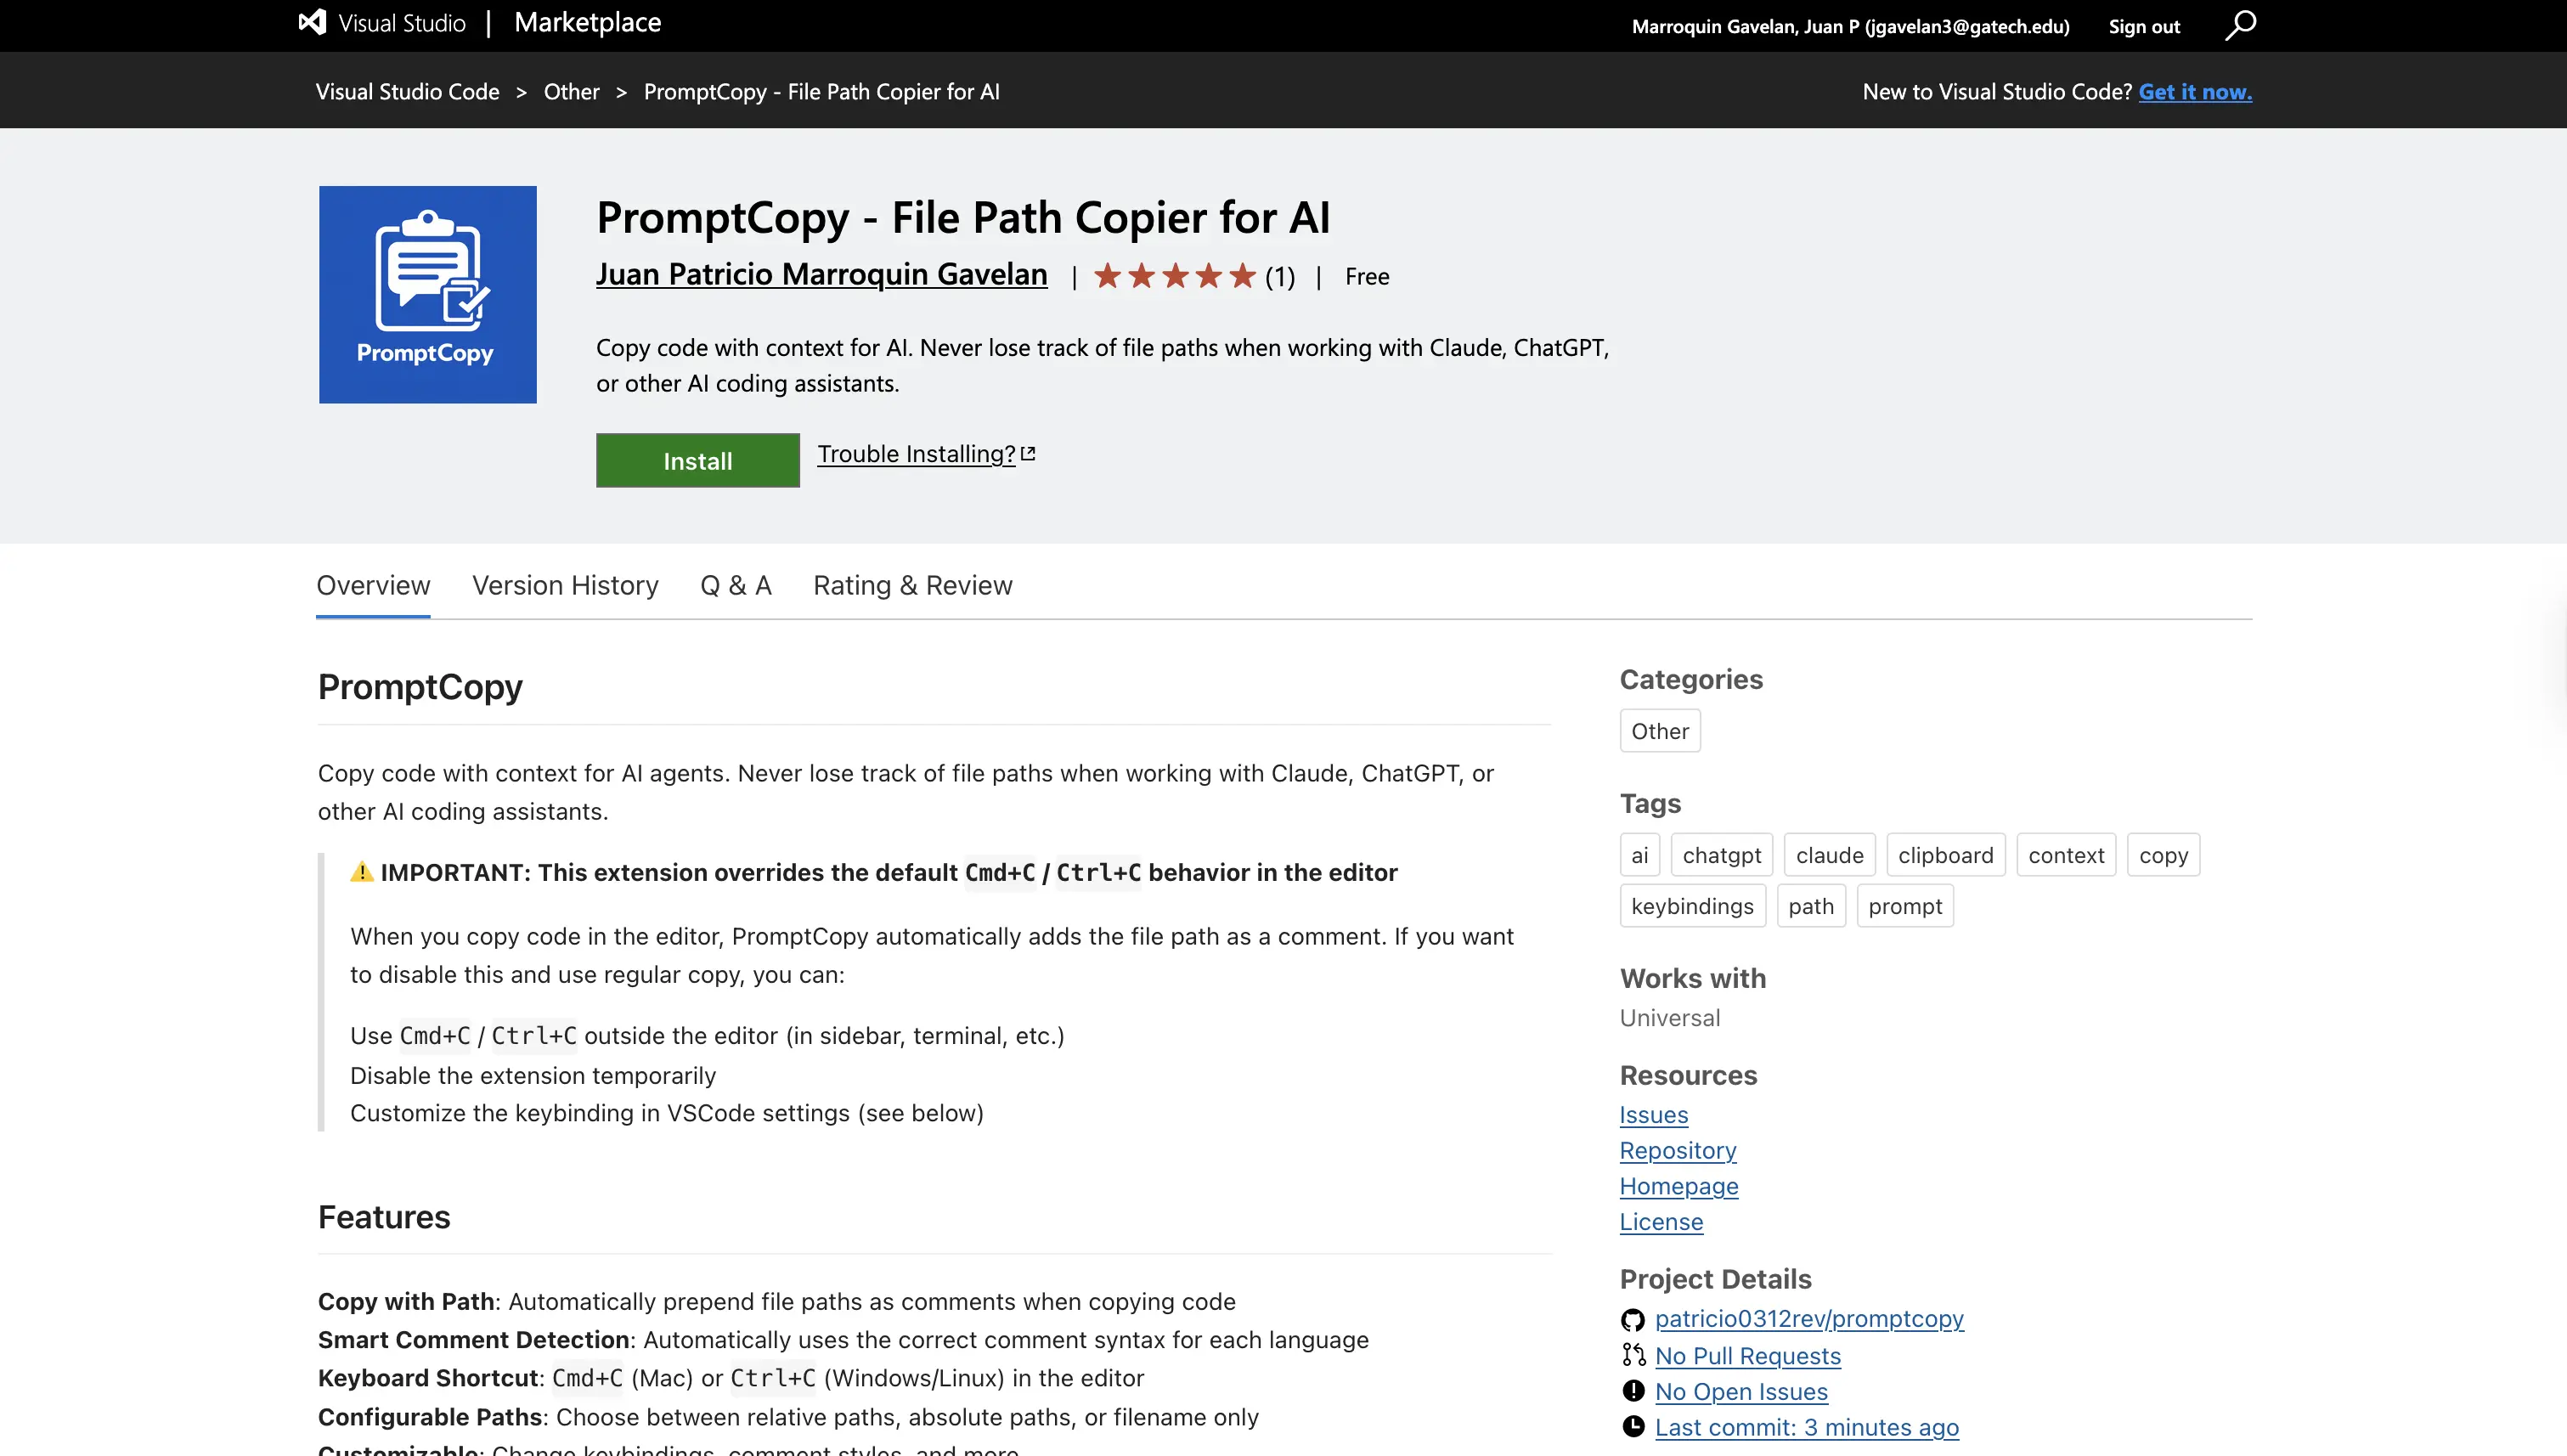This screenshot has height=1456, width=2567.
Task: Click the PromptCopy extension logo
Action: [x=428, y=295]
